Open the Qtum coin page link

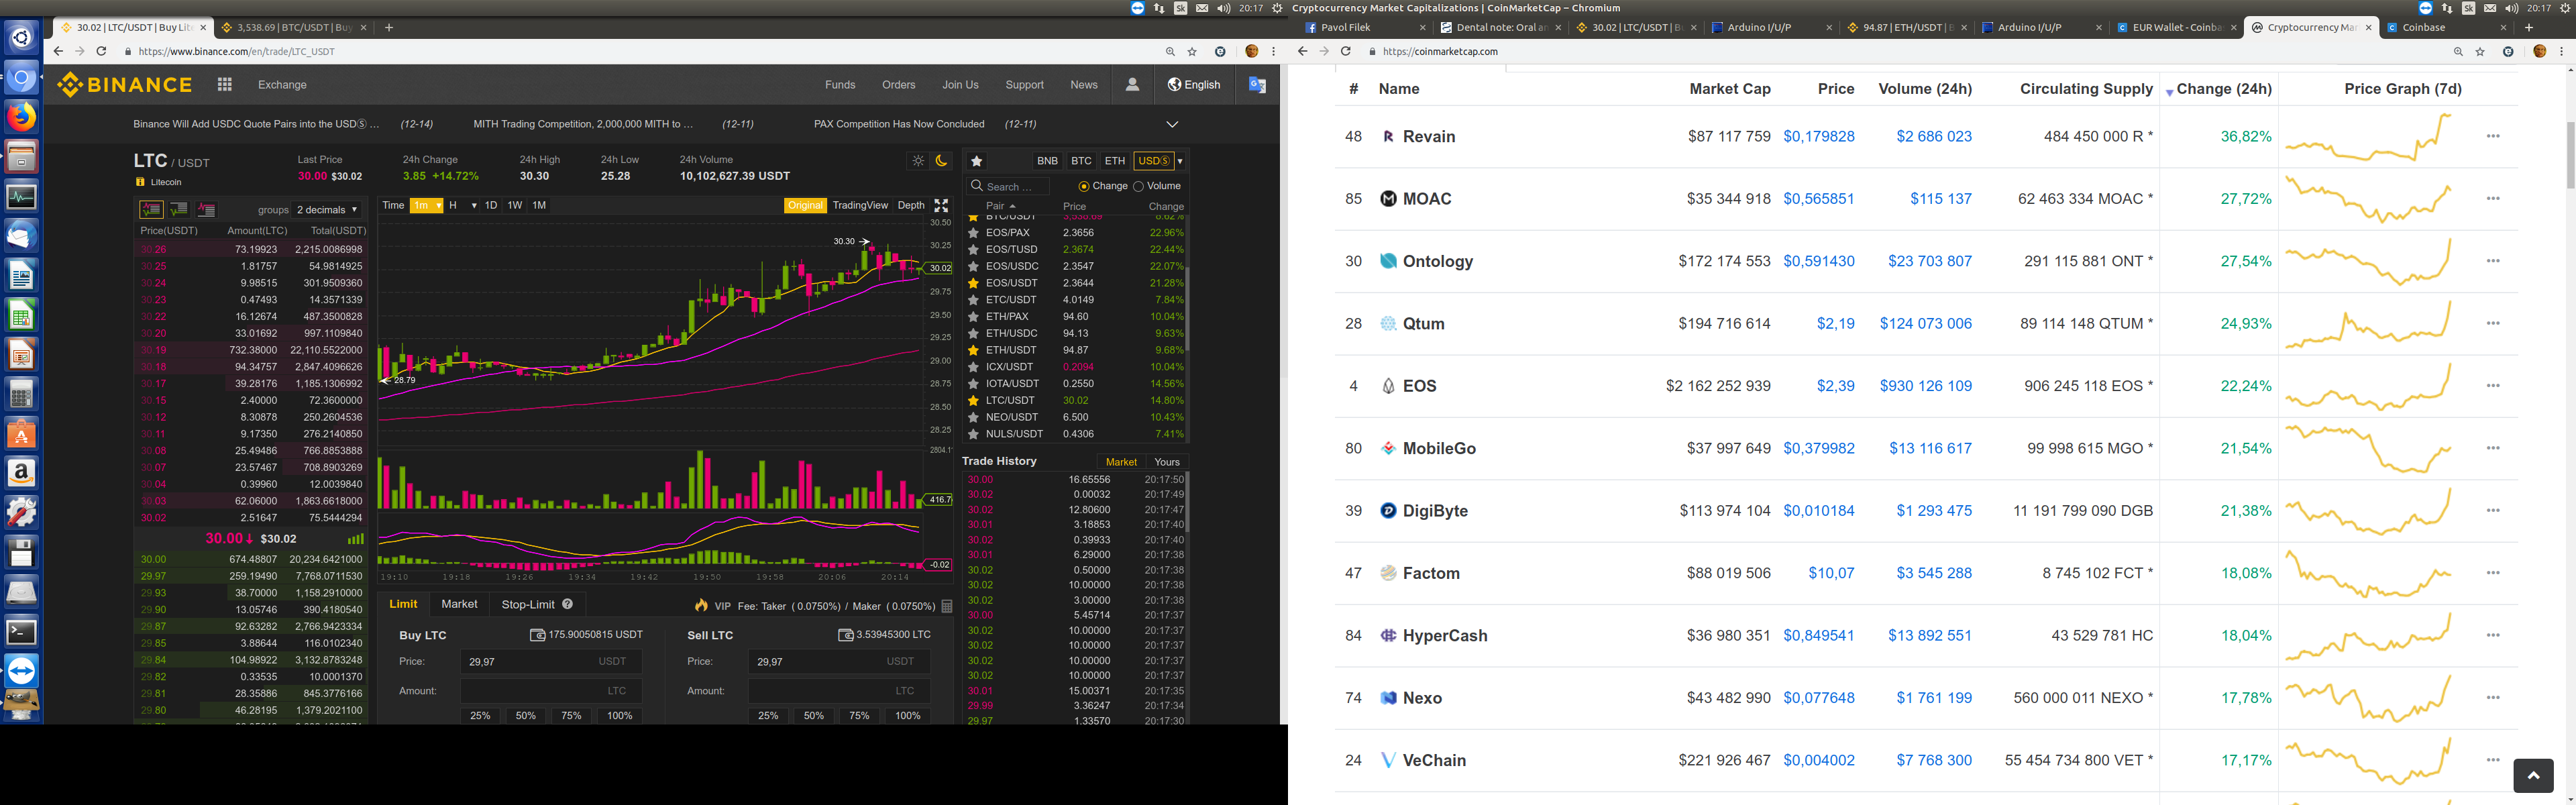(1423, 324)
